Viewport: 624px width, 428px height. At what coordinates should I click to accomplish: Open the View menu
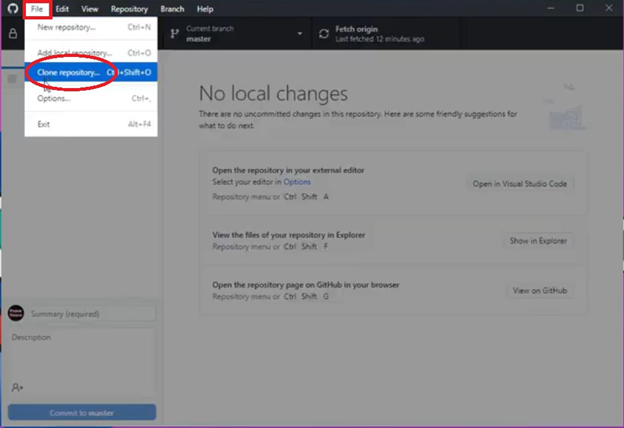click(x=90, y=9)
